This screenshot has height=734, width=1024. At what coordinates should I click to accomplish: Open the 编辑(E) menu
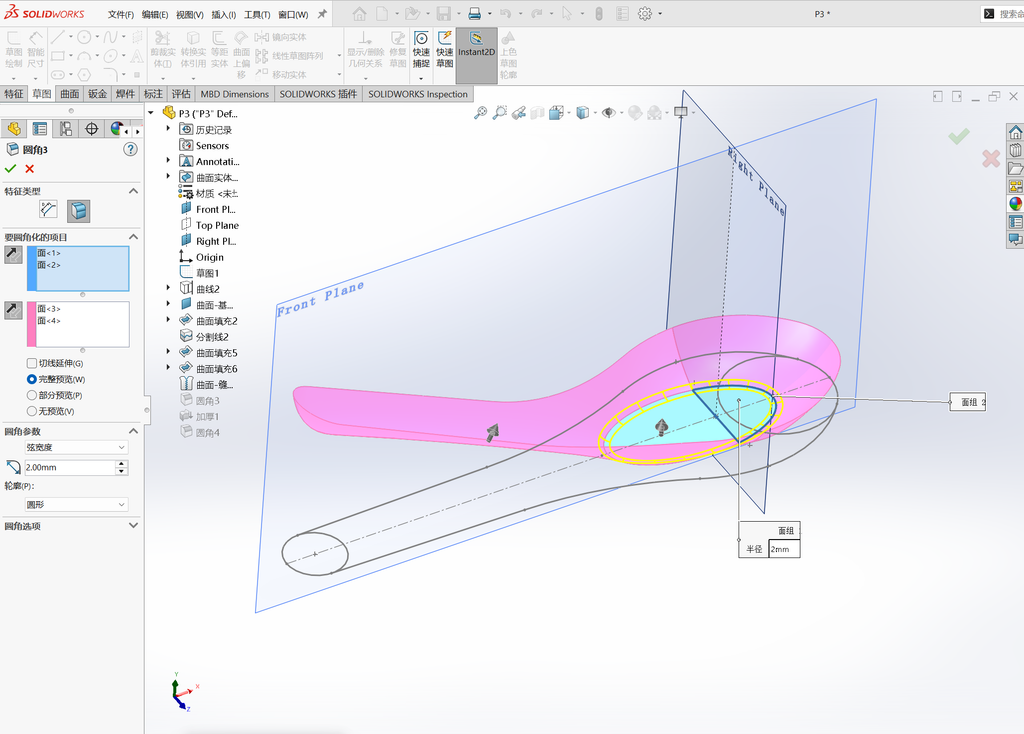pyautogui.click(x=155, y=14)
